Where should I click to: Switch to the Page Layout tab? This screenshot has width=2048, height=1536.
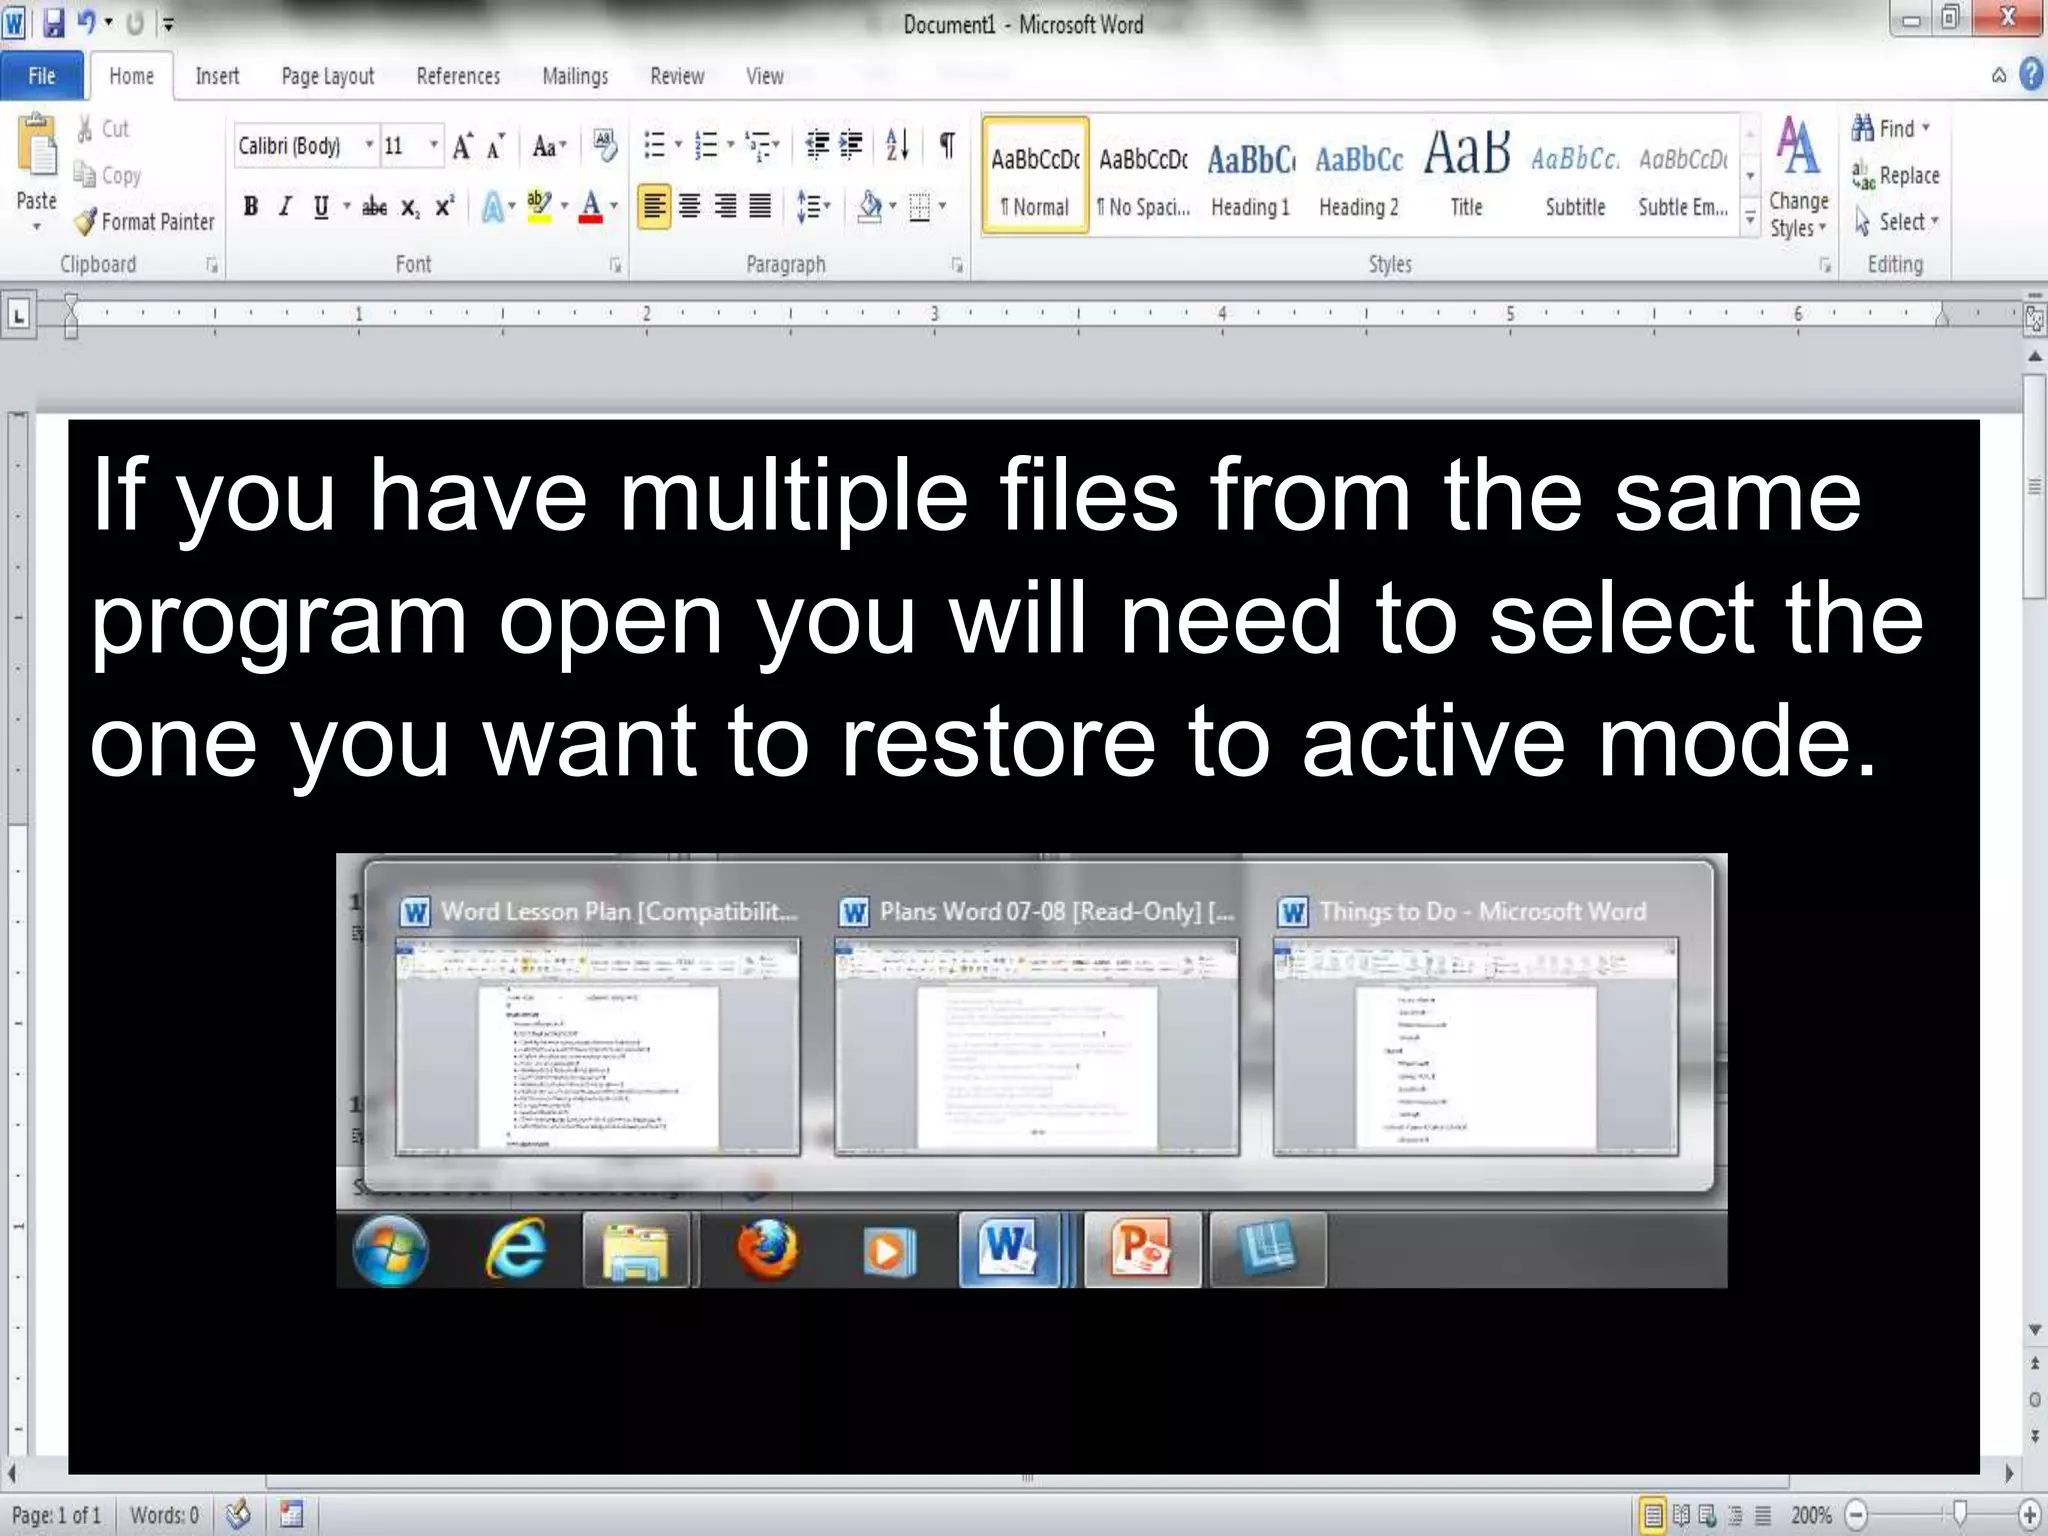click(328, 76)
